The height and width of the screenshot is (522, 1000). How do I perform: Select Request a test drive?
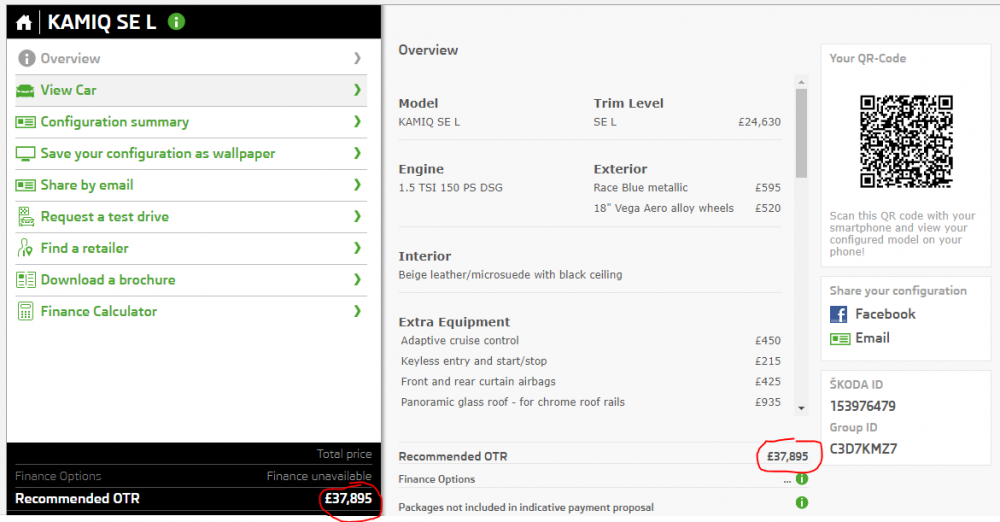click(191, 216)
